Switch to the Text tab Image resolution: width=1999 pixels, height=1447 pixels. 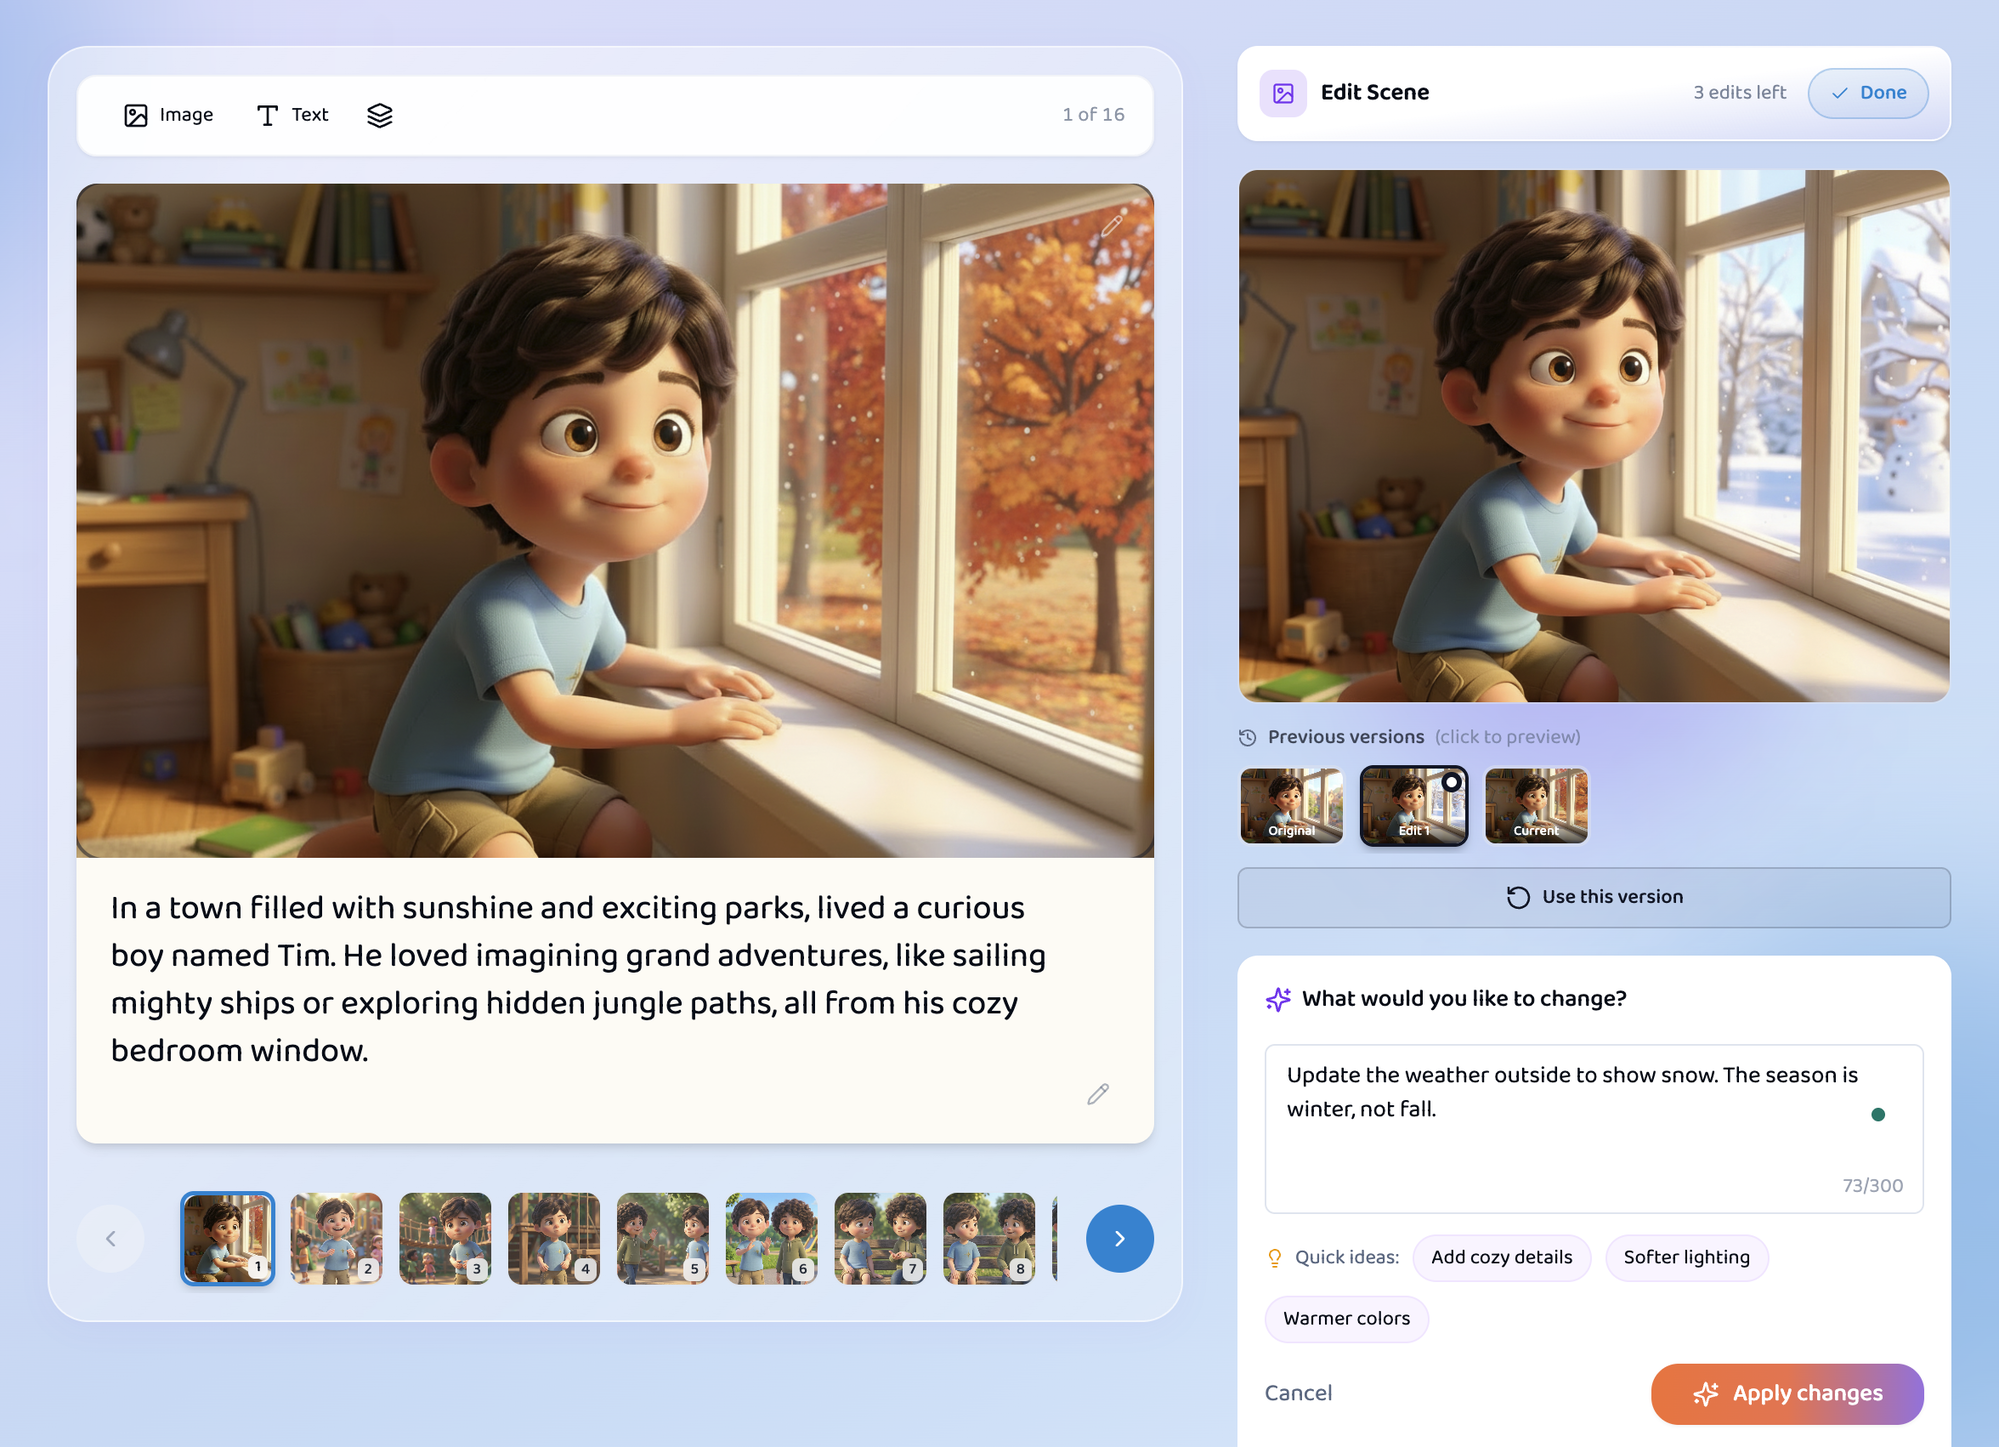point(292,116)
